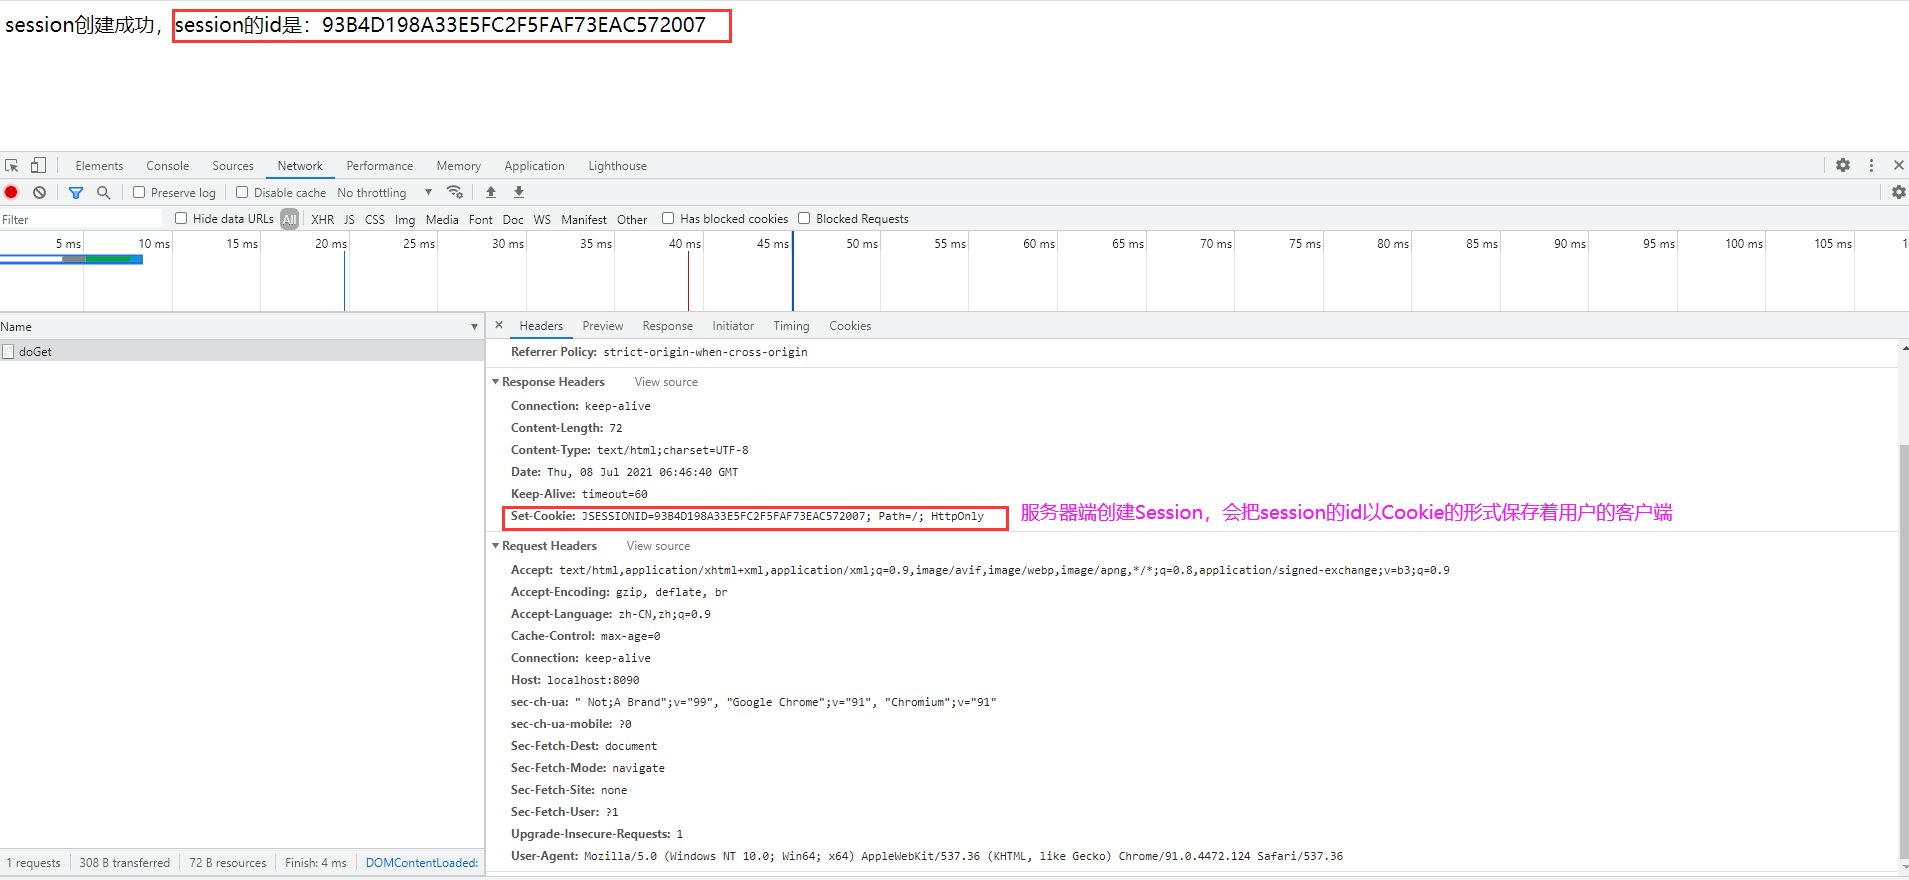The width and height of the screenshot is (1909, 880).
Task: Open the Performance tab
Action: click(x=379, y=166)
